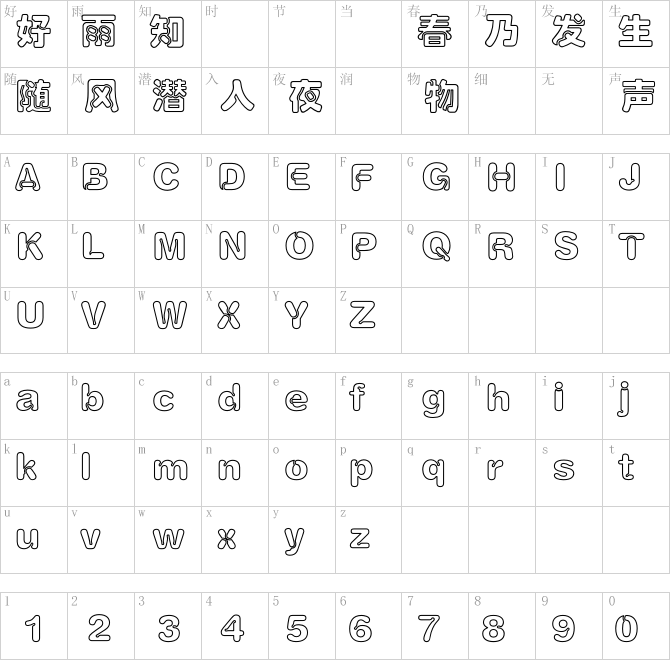The width and height of the screenshot is (670, 660).
Task: Click the digit 1 glyph
Action: point(33,628)
